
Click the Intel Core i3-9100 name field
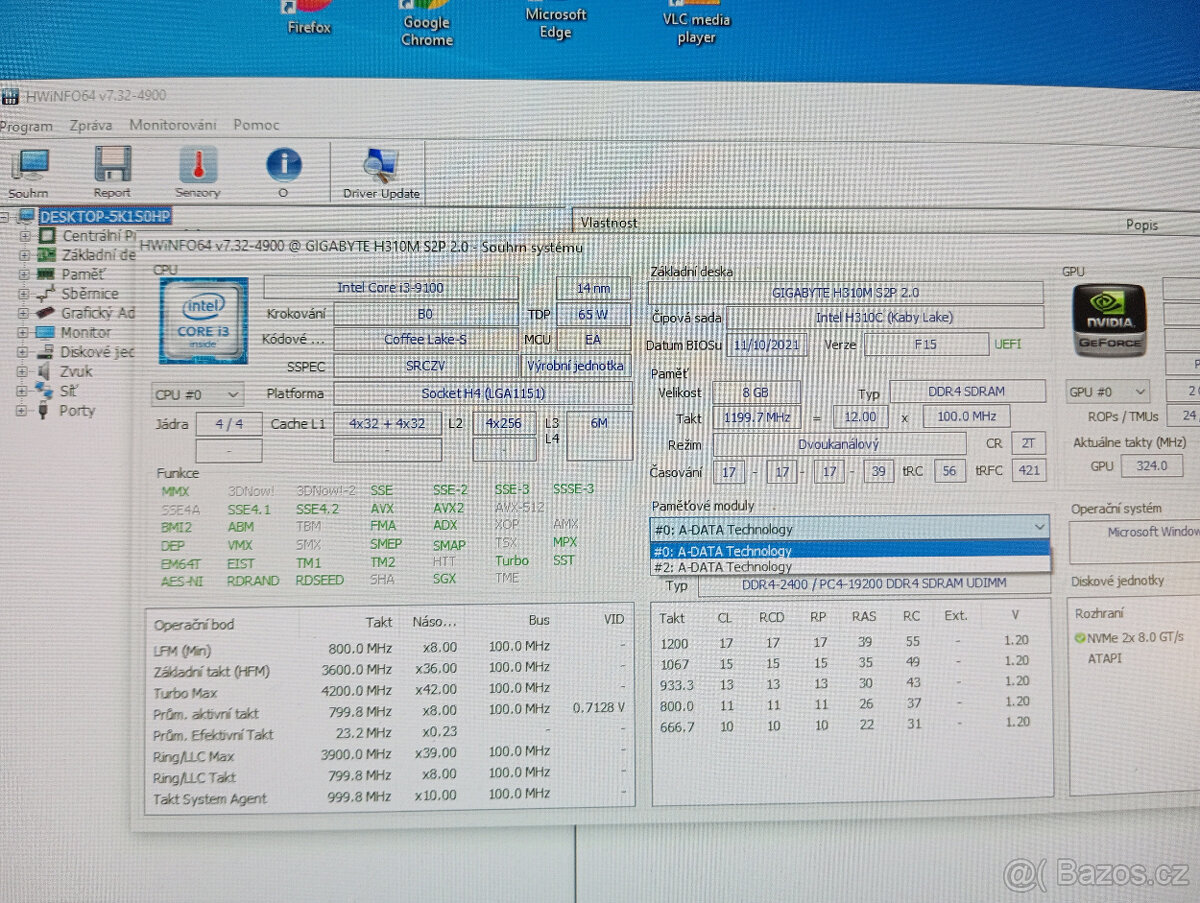[390, 288]
